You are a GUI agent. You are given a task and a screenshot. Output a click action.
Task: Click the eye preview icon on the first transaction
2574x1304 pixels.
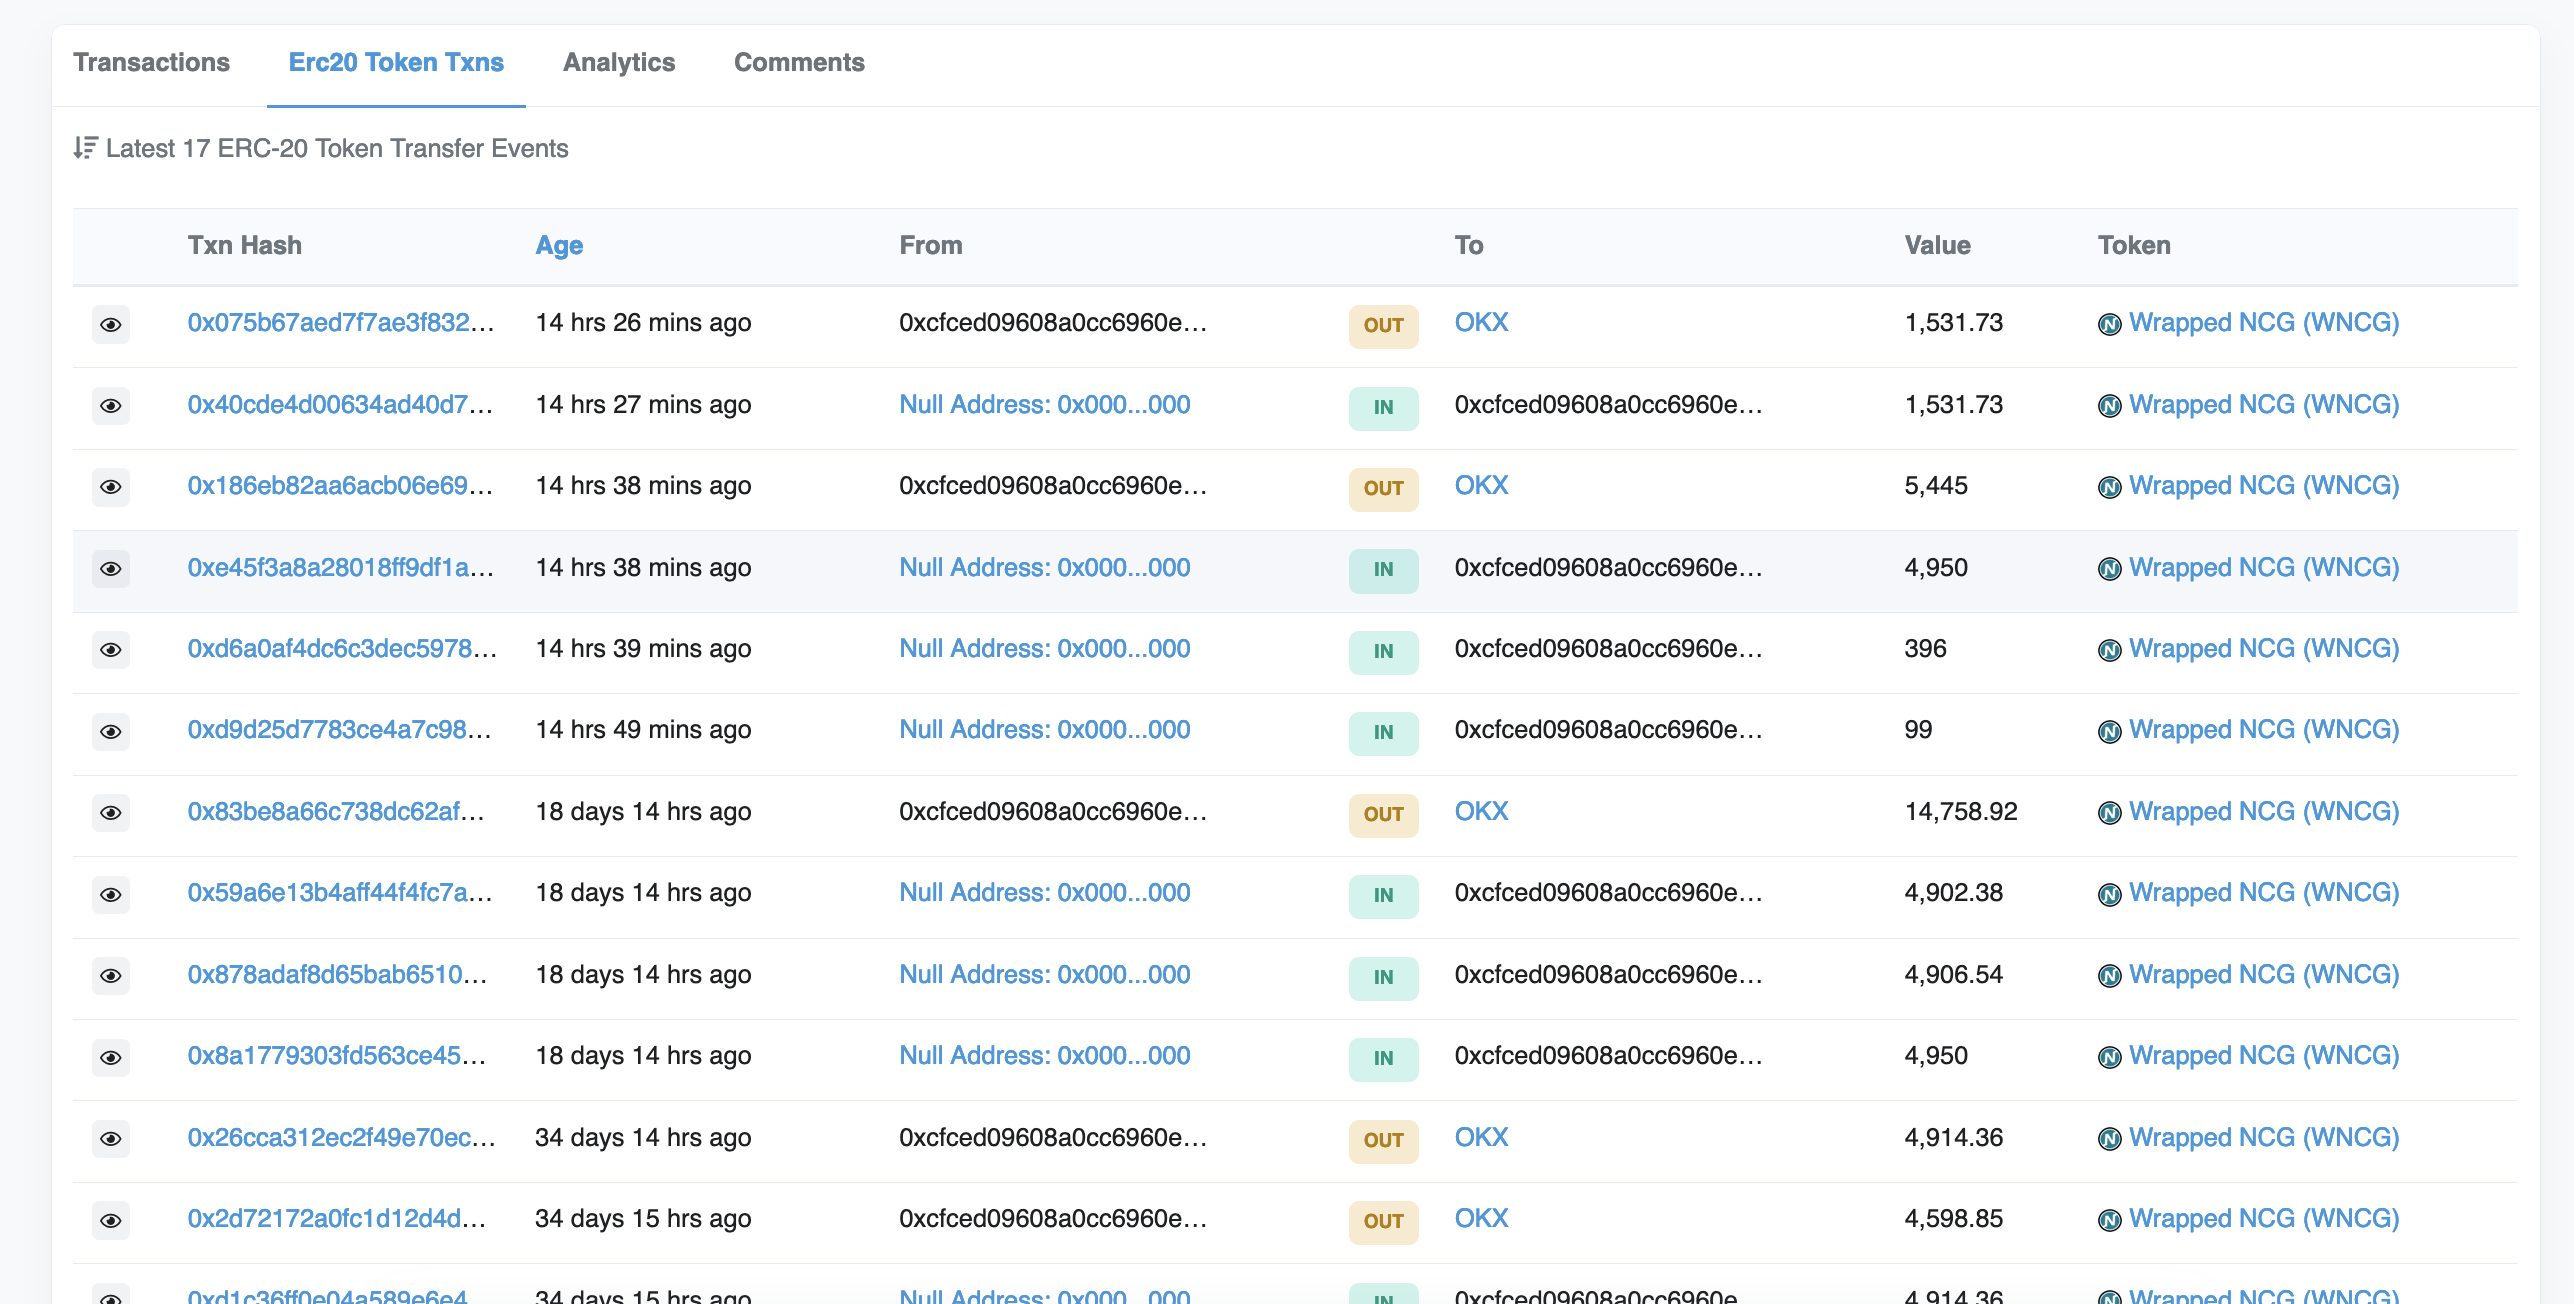point(111,324)
